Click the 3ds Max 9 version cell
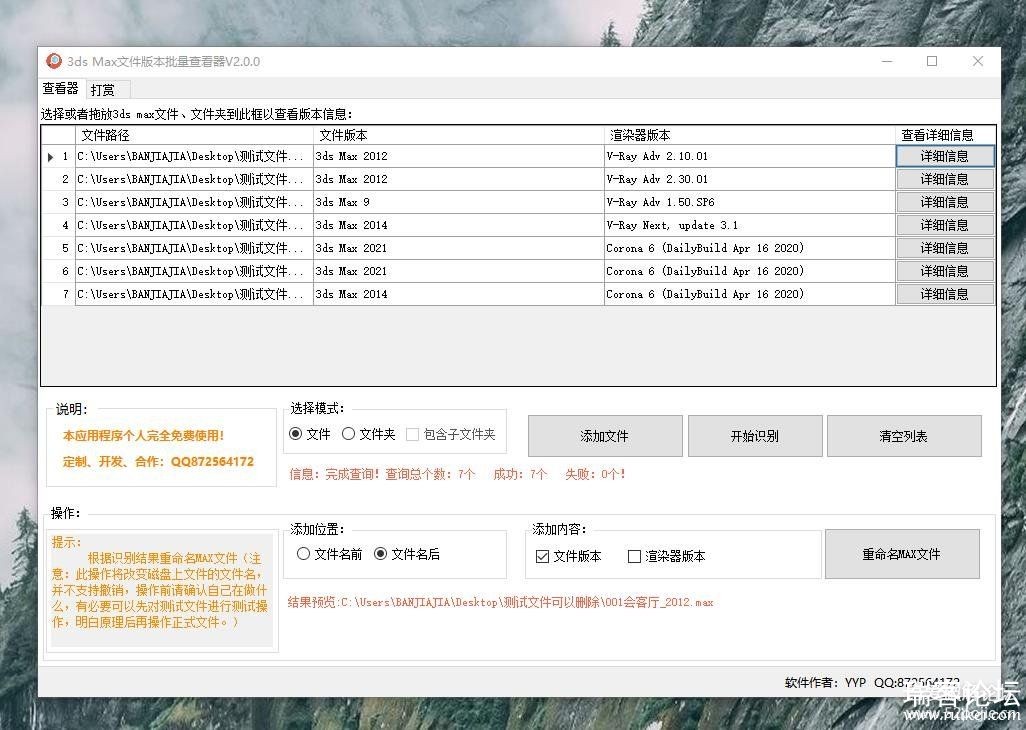This screenshot has height=730, width=1026. pos(458,202)
